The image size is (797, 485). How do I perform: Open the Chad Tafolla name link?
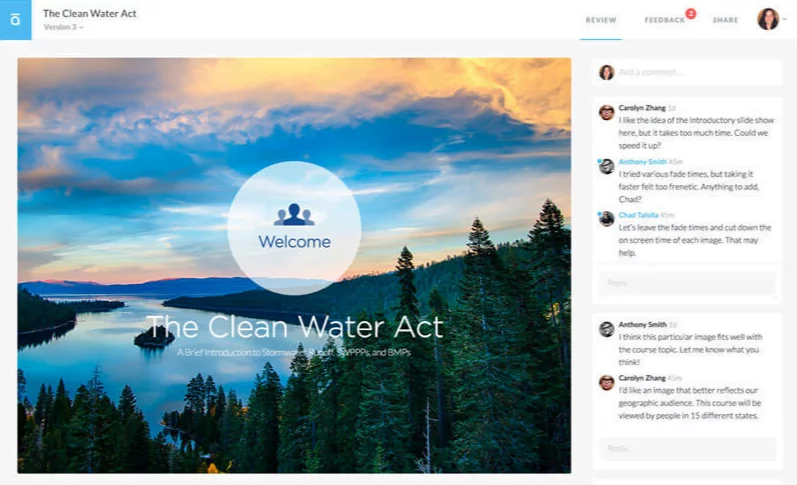[x=638, y=215]
